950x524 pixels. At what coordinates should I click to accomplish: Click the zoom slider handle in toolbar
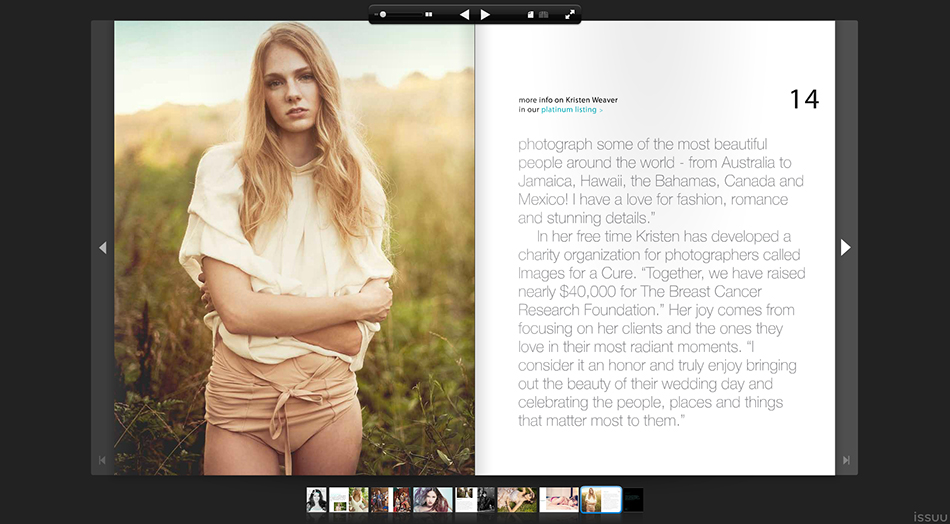click(x=383, y=15)
